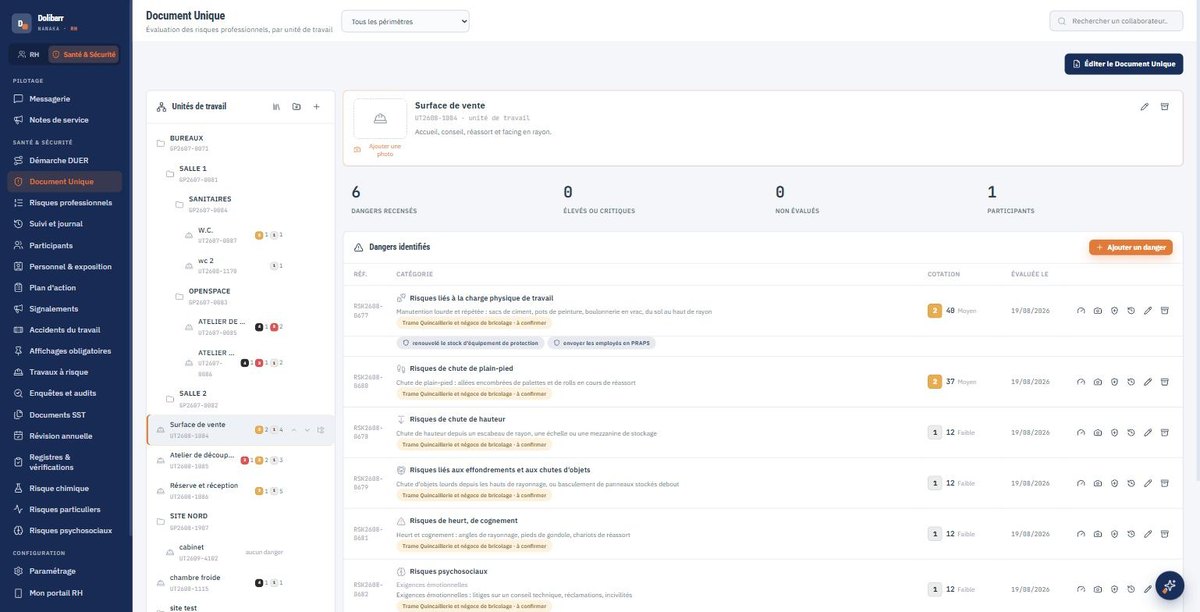Open history icon on chute de plain-pied row
Viewport: 1200px width, 612px height.
(x=1131, y=381)
